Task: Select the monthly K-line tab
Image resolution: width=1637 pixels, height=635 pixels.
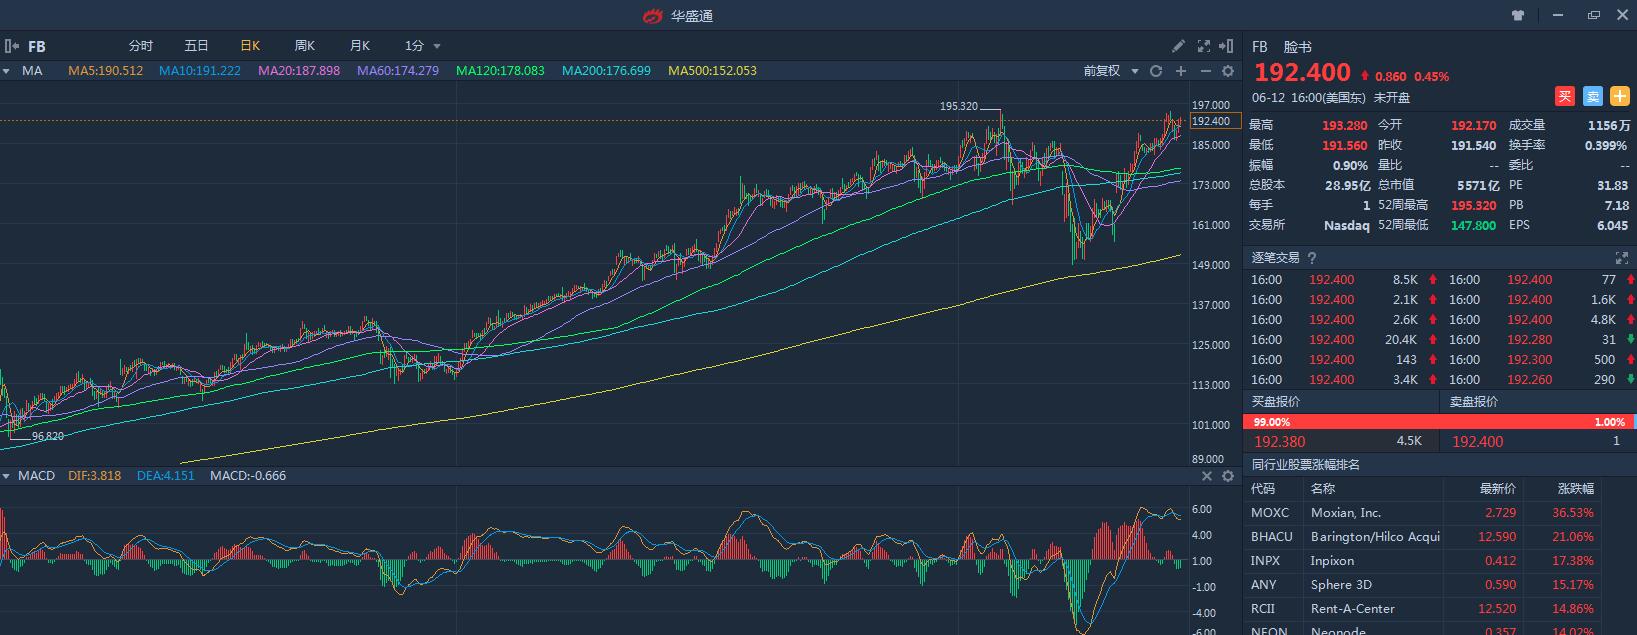Action: point(359,46)
